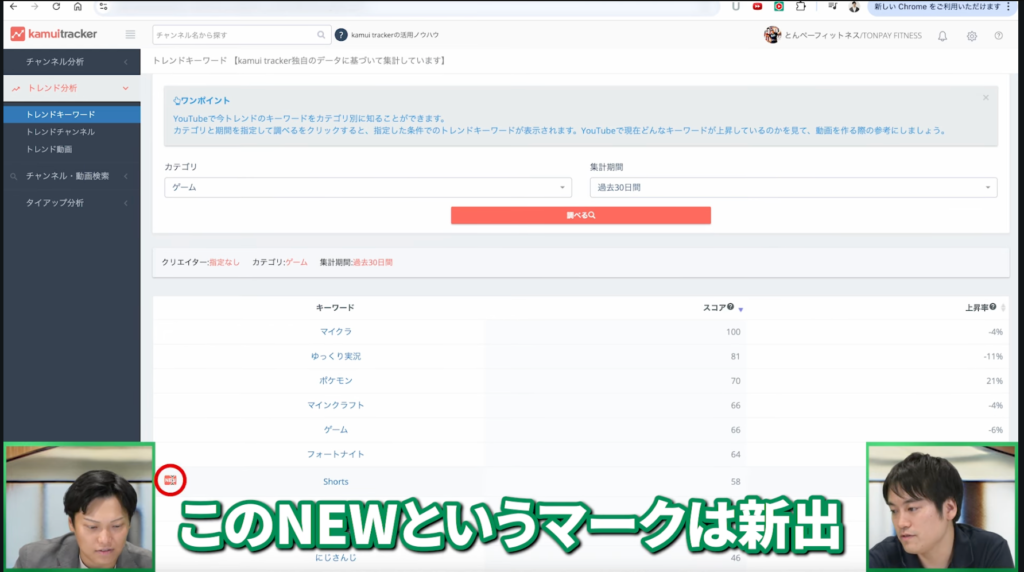Image resolution: width=1024 pixels, height=572 pixels.
Task: Open the ゲーム keyword link in table
Action: point(336,430)
